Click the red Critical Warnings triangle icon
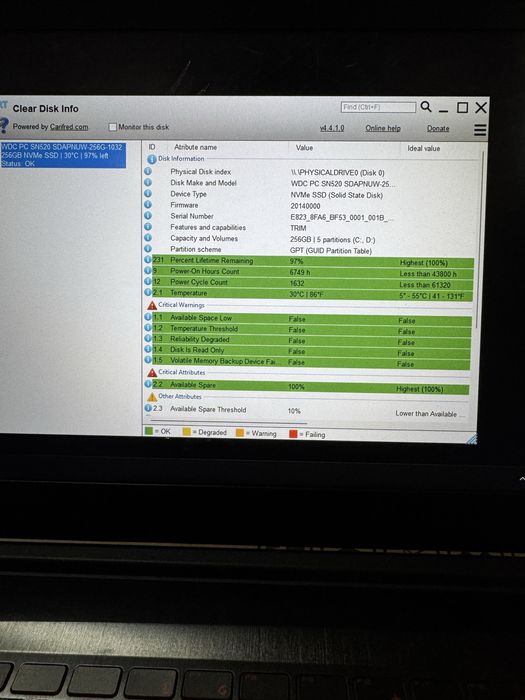Viewport: 525px width, 700px height. [x=152, y=305]
